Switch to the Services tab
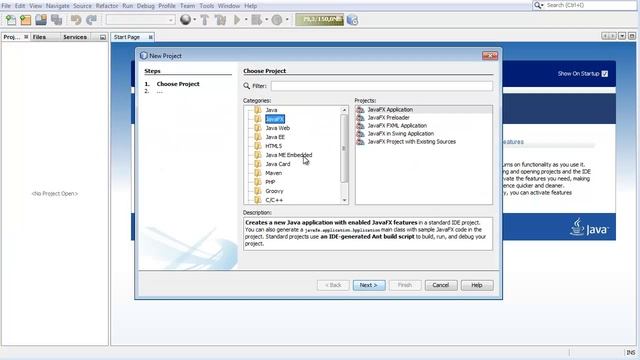640x360 pixels. click(75, 37)
